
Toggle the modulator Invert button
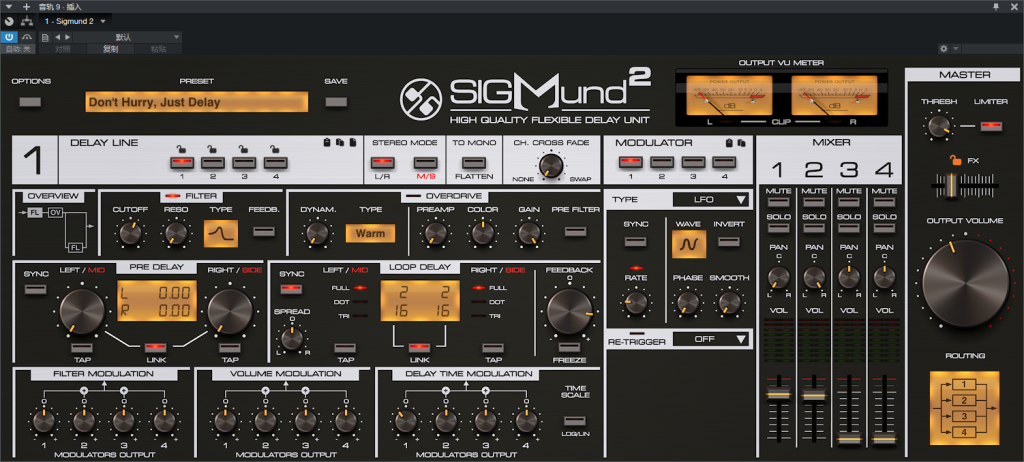[728, 242]
